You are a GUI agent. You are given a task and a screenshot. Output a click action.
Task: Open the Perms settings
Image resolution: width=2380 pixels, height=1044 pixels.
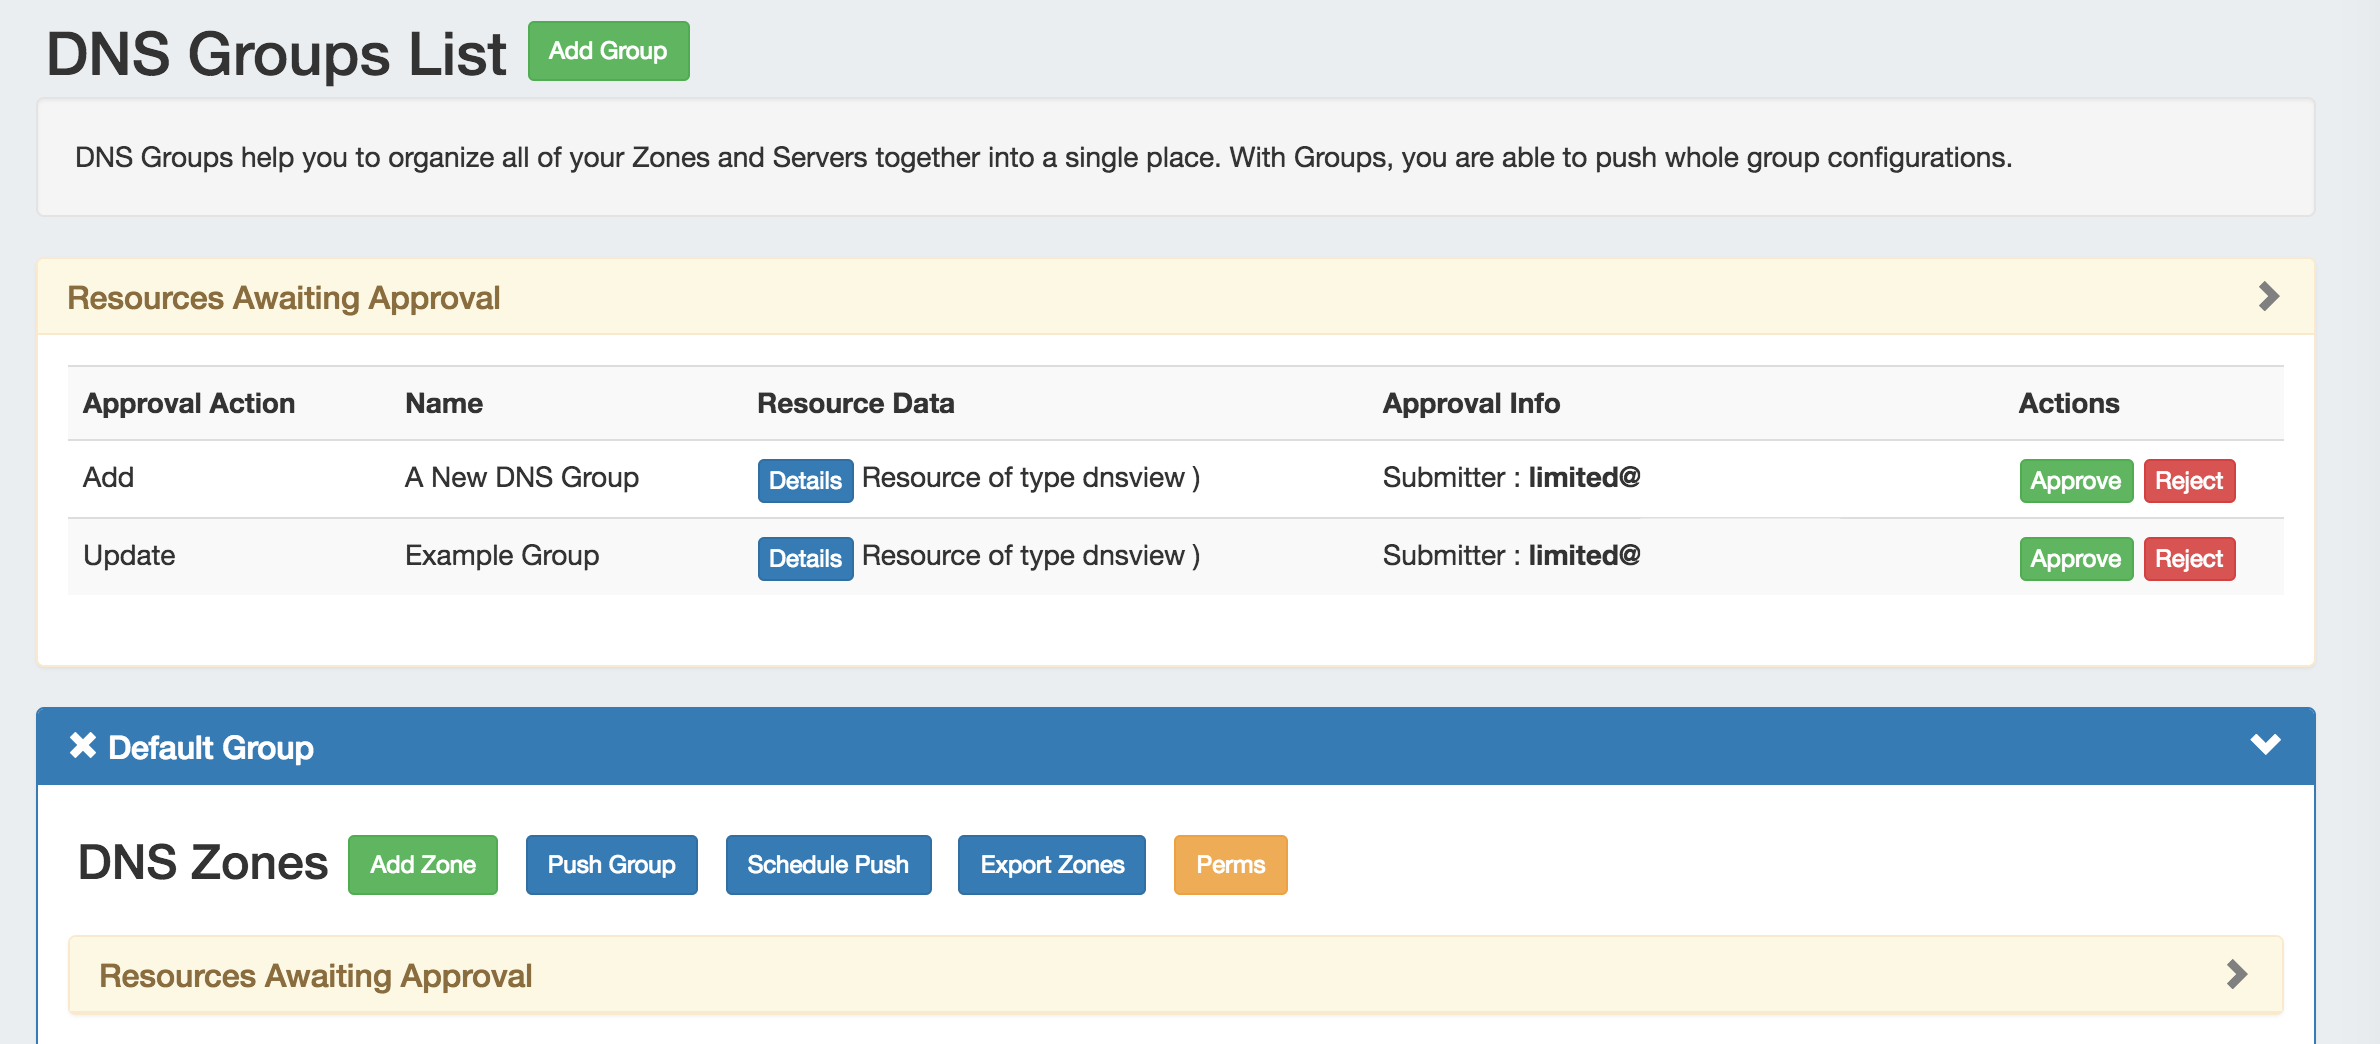pyautogui.click(x=1230, y=865)
